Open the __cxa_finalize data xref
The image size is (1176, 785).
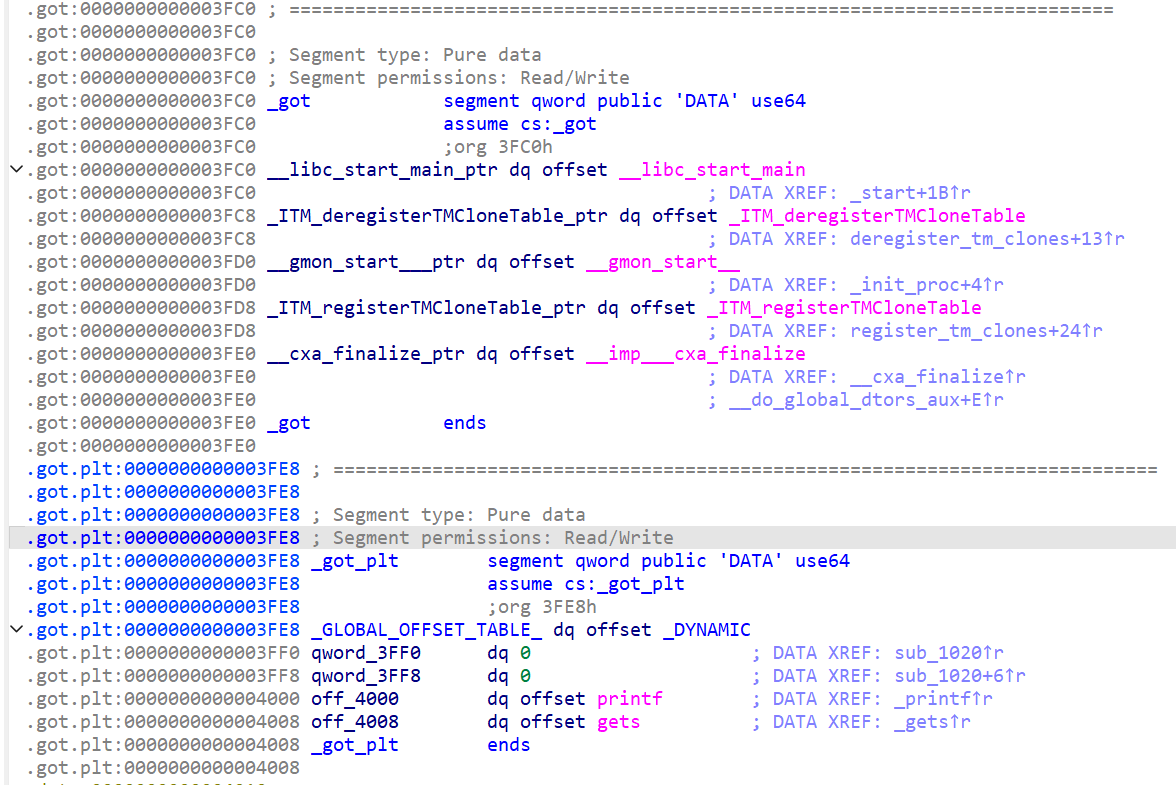[938, 377]
